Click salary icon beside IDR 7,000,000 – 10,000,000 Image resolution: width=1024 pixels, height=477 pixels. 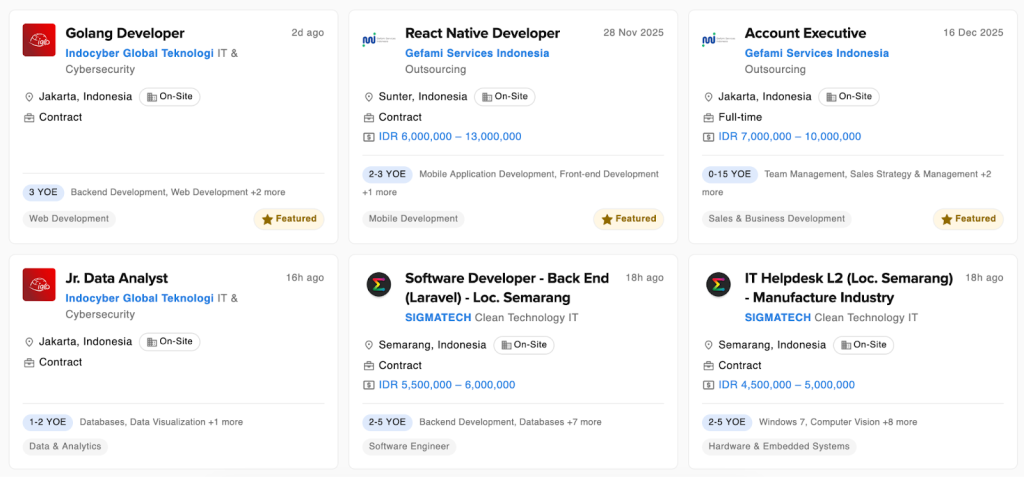tap(708, 137)
